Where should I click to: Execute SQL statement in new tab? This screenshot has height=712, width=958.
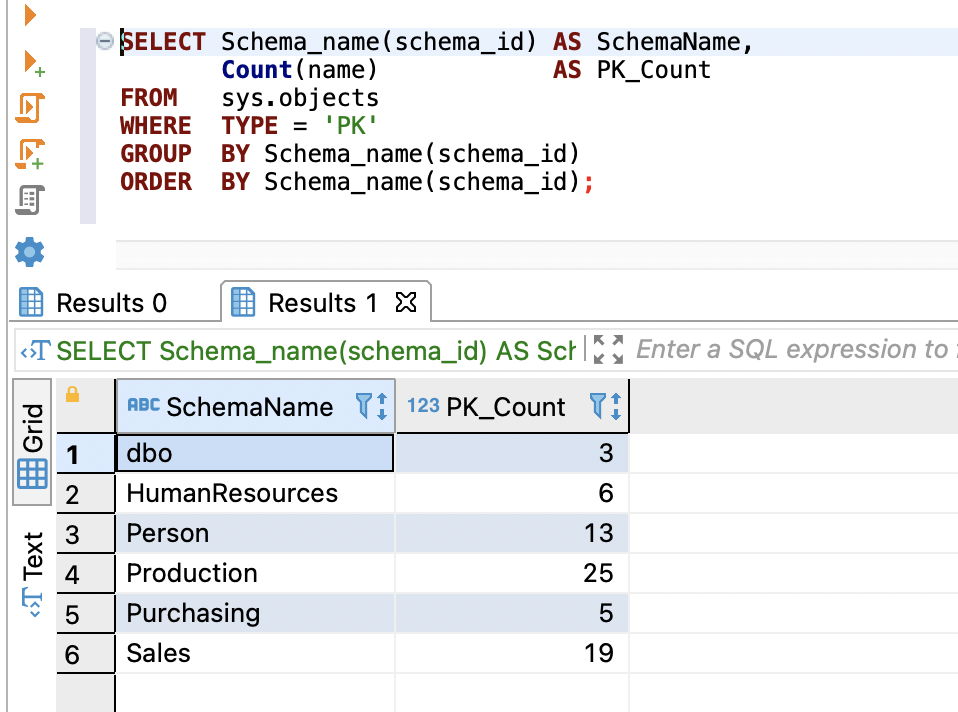[x=32, y=64]
